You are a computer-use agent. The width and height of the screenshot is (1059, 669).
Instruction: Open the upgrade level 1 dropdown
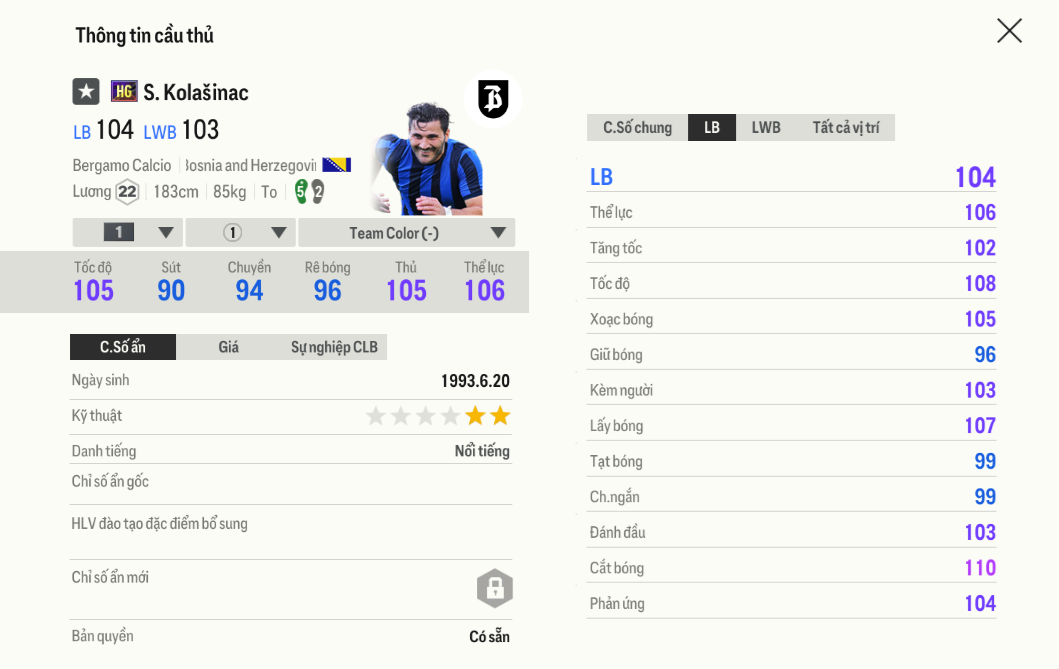click(128, 233)
